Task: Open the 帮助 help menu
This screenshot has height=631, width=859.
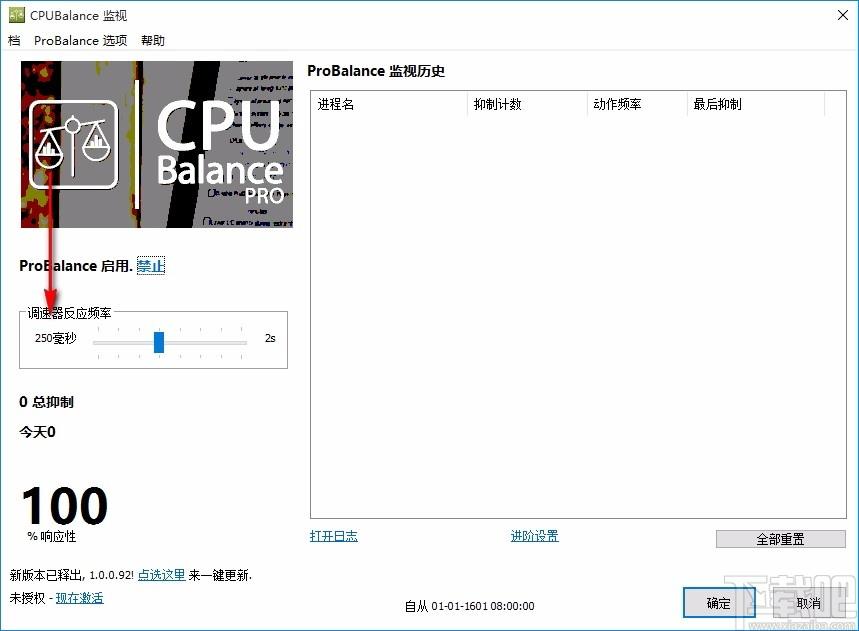Action: click(152, 41)
